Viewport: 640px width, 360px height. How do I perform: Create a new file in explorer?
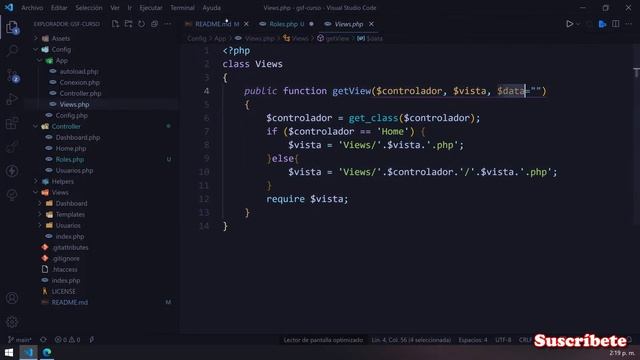click(x=116, y=24)
